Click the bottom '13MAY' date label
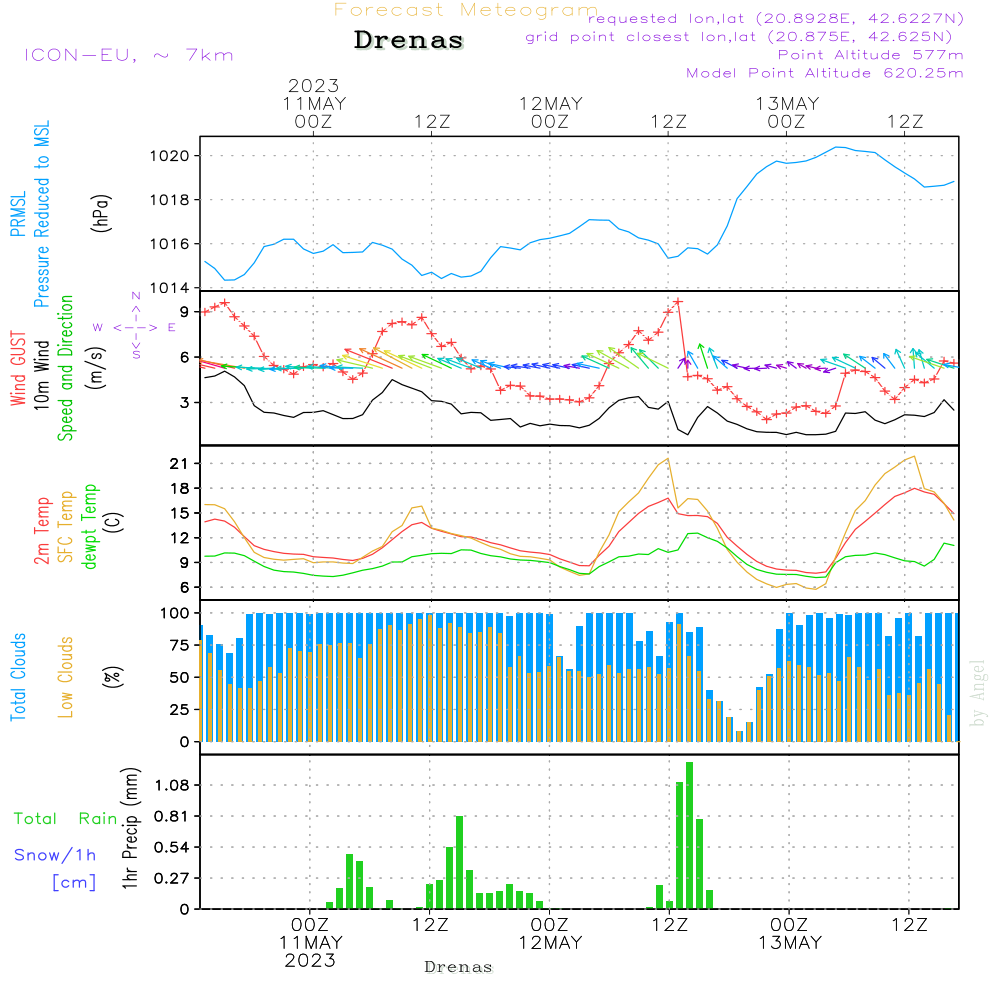 tap(790, 943)
